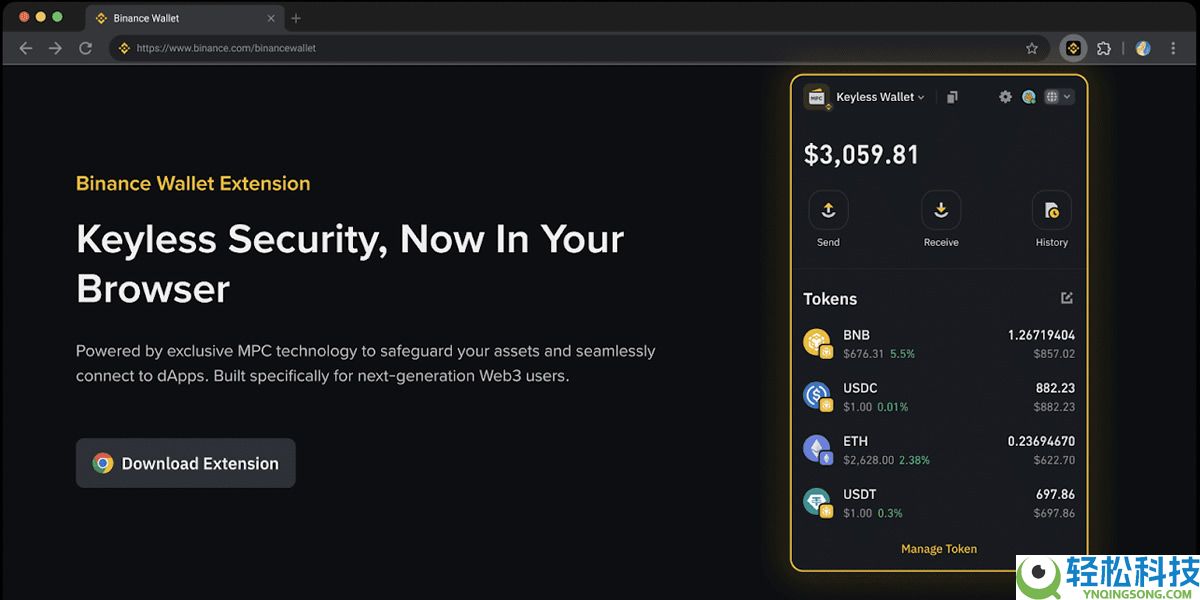Open the Chrome three-dot menu
The image size is (1200, 600).
[1174, 48]
